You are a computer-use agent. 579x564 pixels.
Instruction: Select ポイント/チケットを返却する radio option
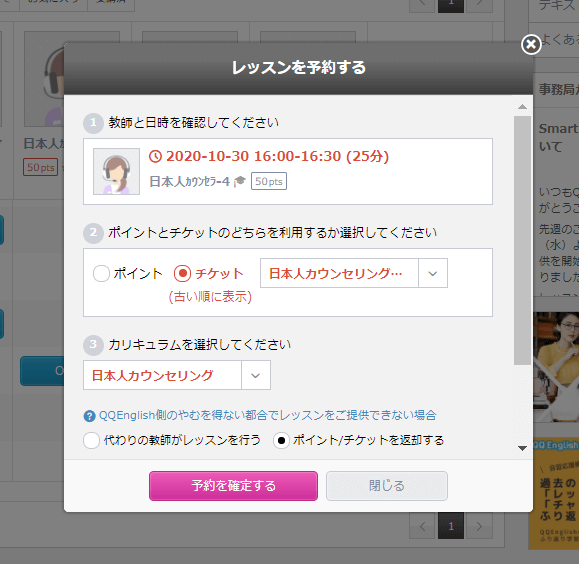click(281, 440)
